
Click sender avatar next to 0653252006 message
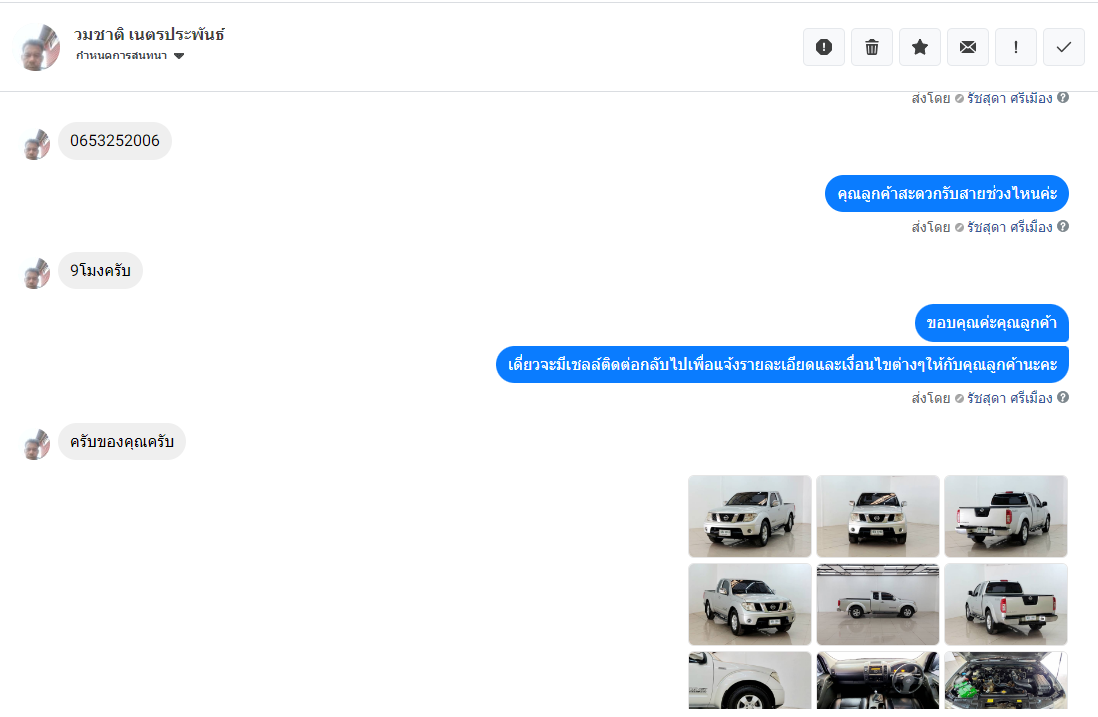click(x=37, y=144)
